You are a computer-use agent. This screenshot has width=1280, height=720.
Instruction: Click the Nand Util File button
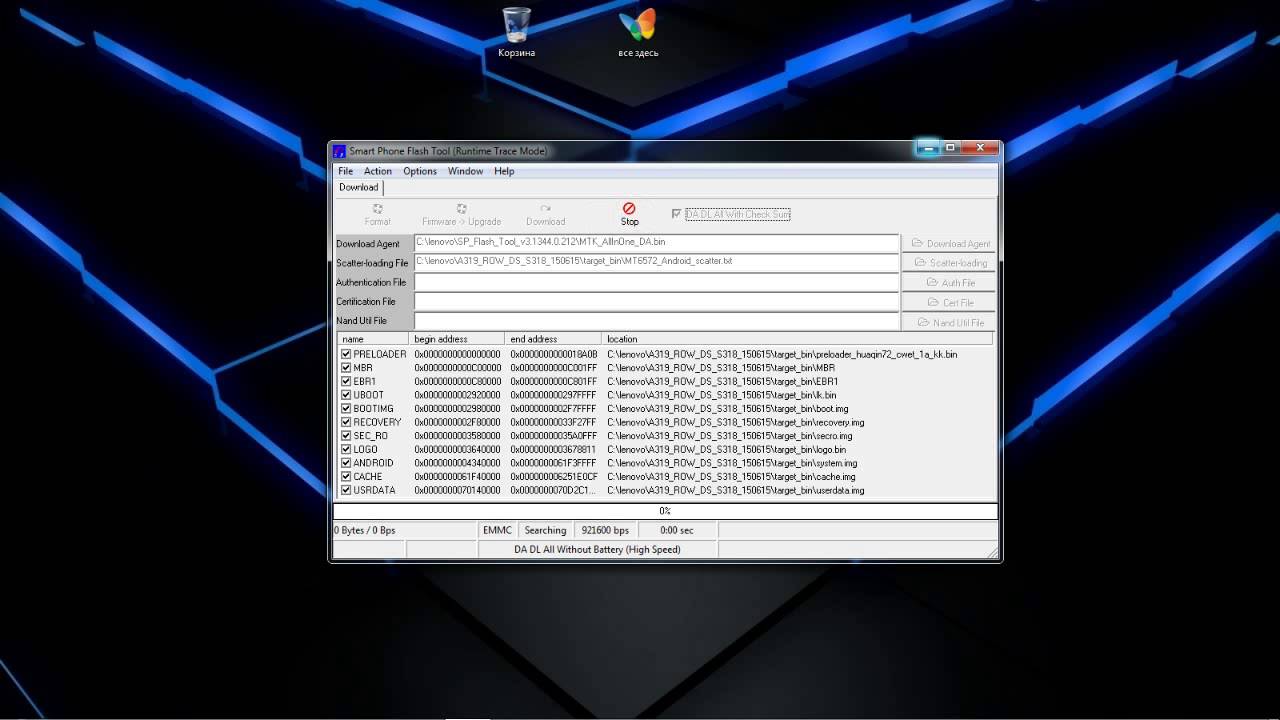949,323
